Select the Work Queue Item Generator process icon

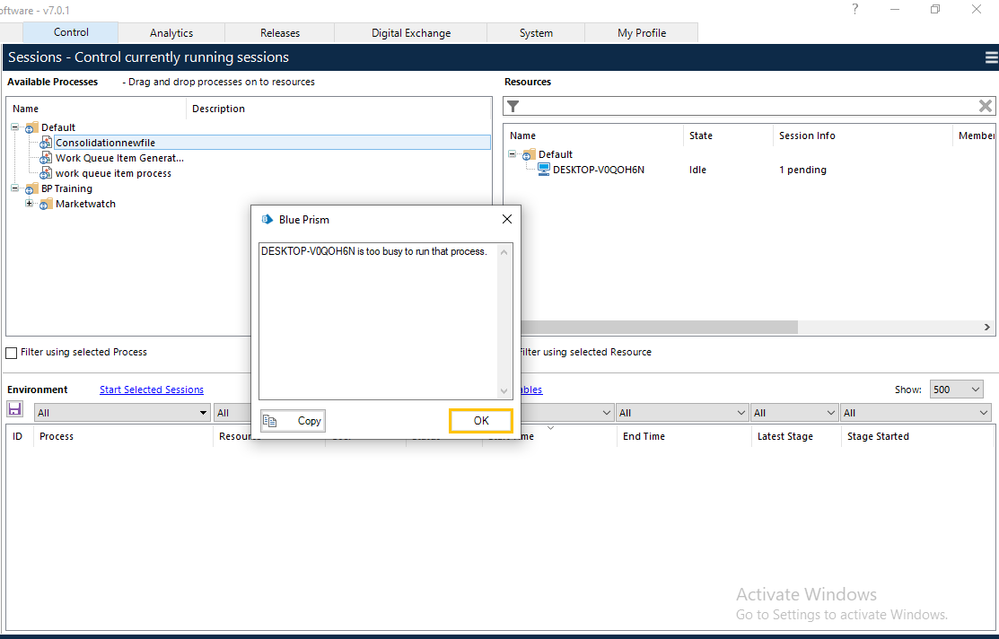46,158
